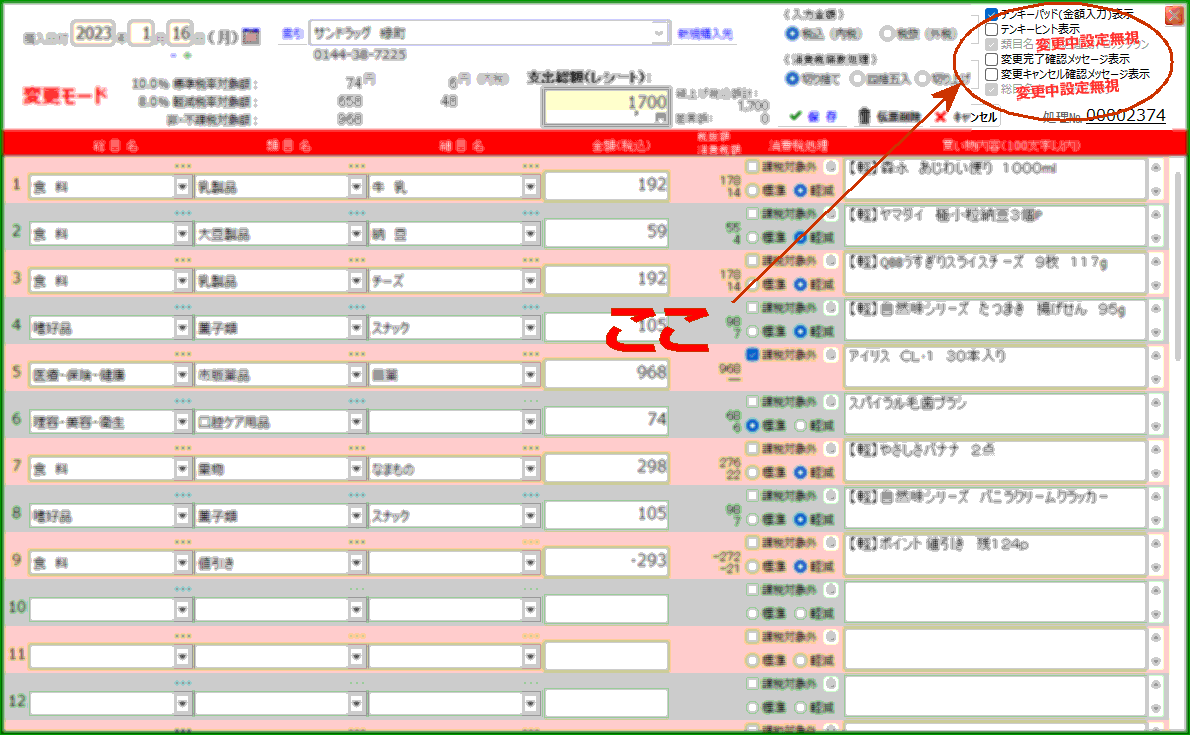1190x735 pixels.
Task: Expand the store name dropdown サンドラッグ
Action: (x=659, y=34)
